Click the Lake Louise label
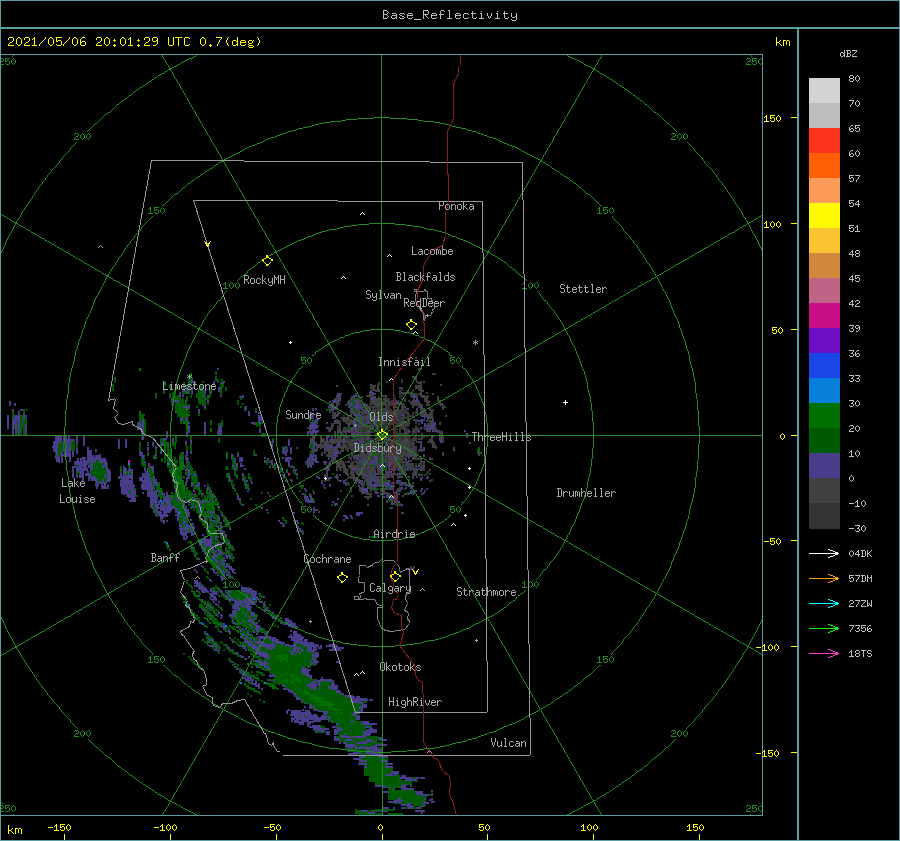This screenshot has height=841, width=900. pyautogui.click(x=77, y=491)
